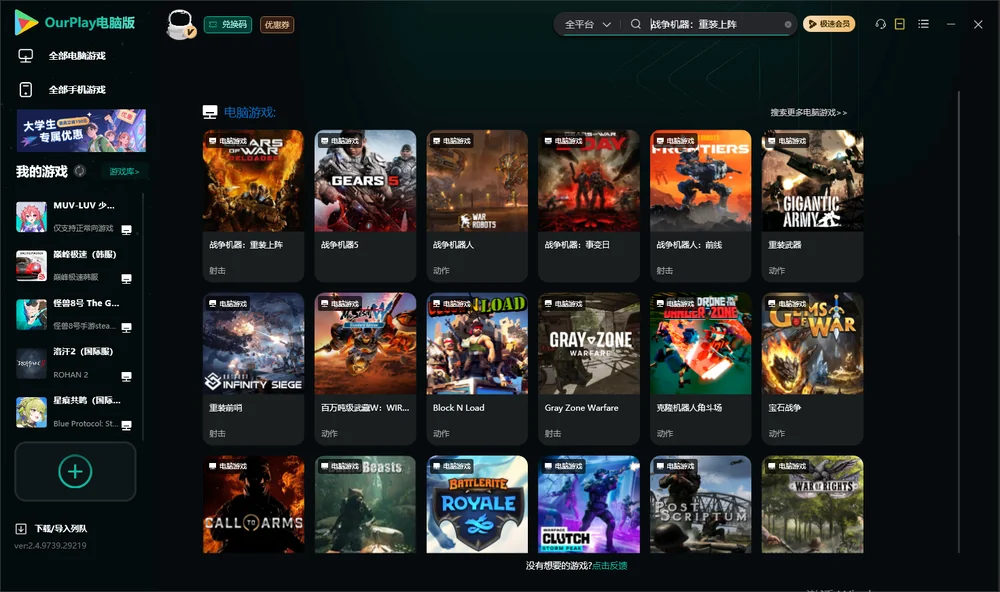This screenshot has width=1000, height=592.
Task: Click the yellow mini-window mode icon
Action: point(900,24)
